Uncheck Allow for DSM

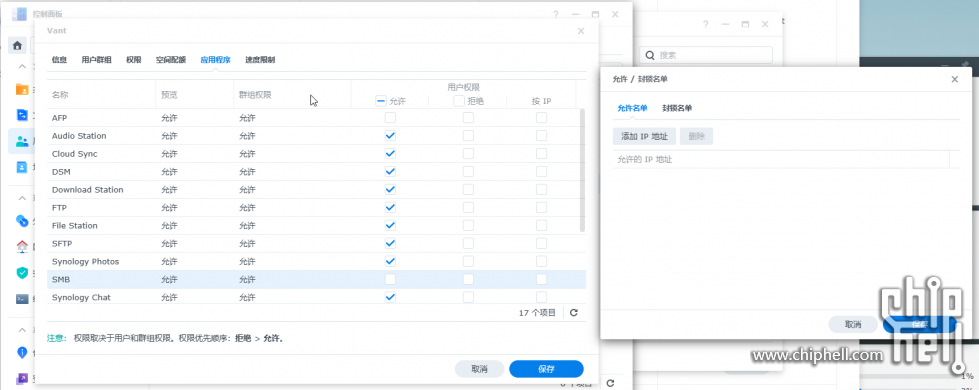pos(390,172)
